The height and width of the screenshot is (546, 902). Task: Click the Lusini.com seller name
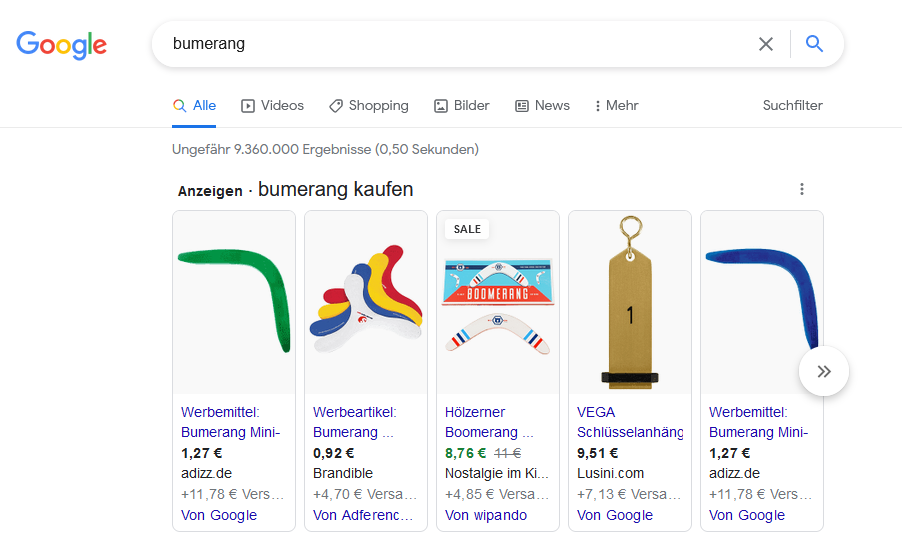pyautogui.click(x=610, y=473)
